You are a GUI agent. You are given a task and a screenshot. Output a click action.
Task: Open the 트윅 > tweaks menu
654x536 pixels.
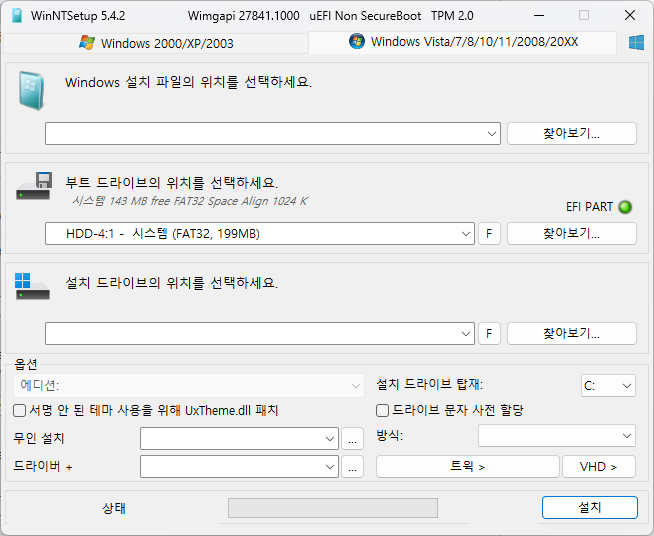468,466
